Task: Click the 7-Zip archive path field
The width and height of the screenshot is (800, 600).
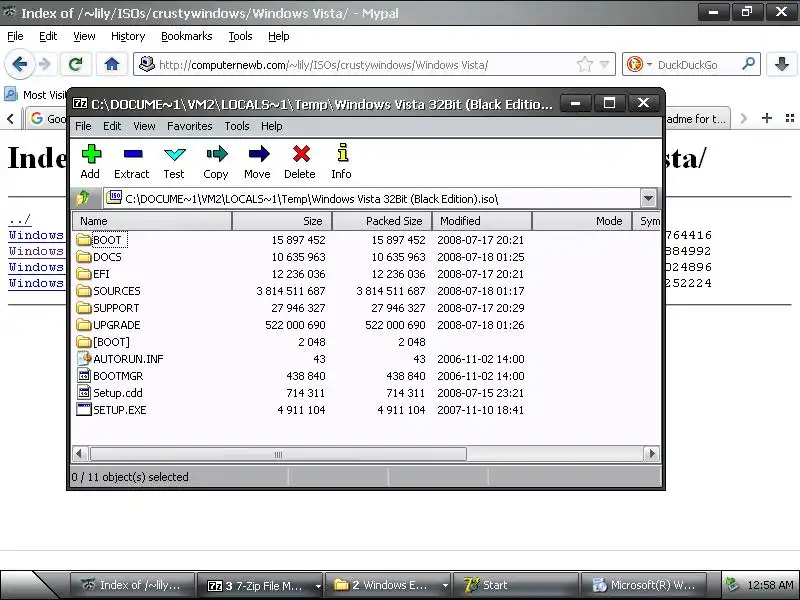Action: (x=380, y=198)
